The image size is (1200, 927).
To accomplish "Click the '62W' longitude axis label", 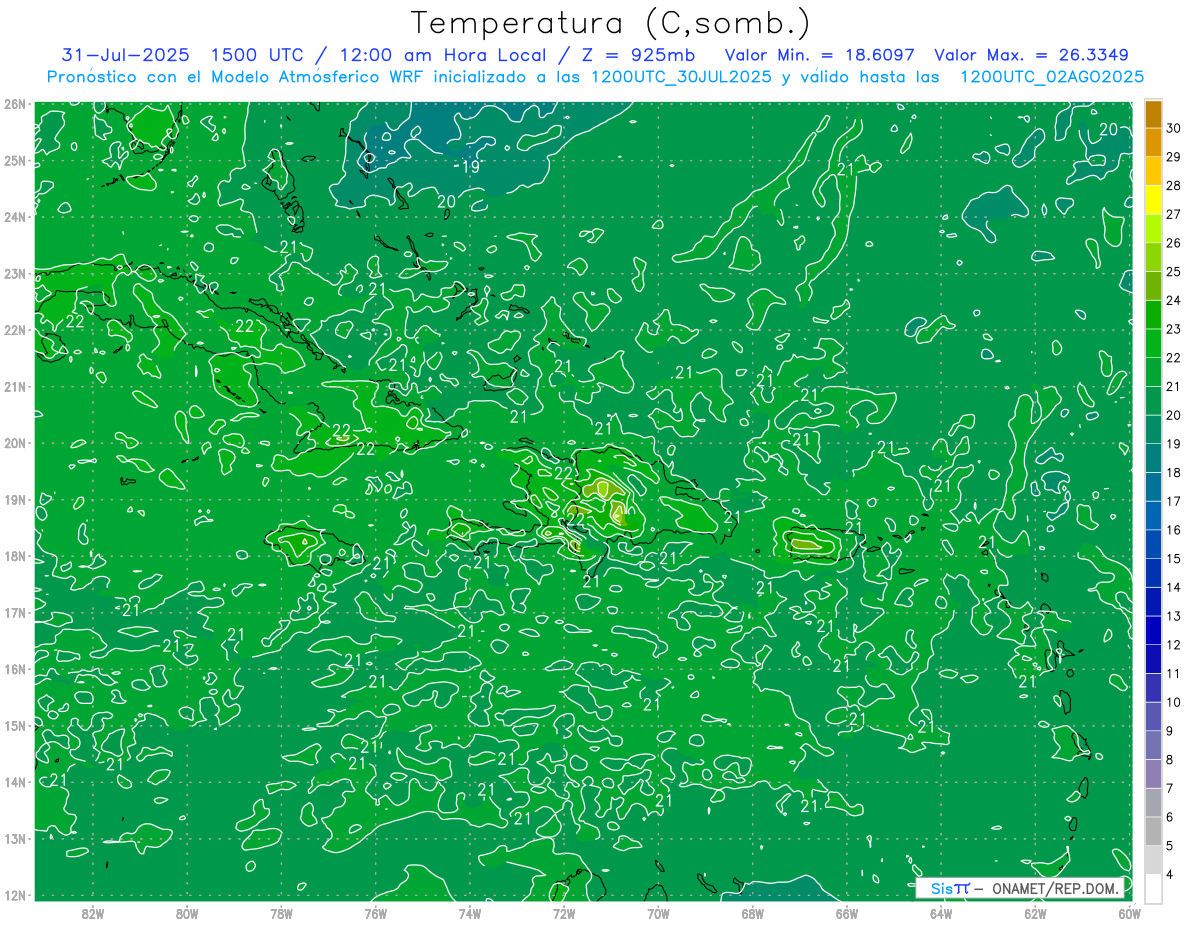I will coord(1036,913).
